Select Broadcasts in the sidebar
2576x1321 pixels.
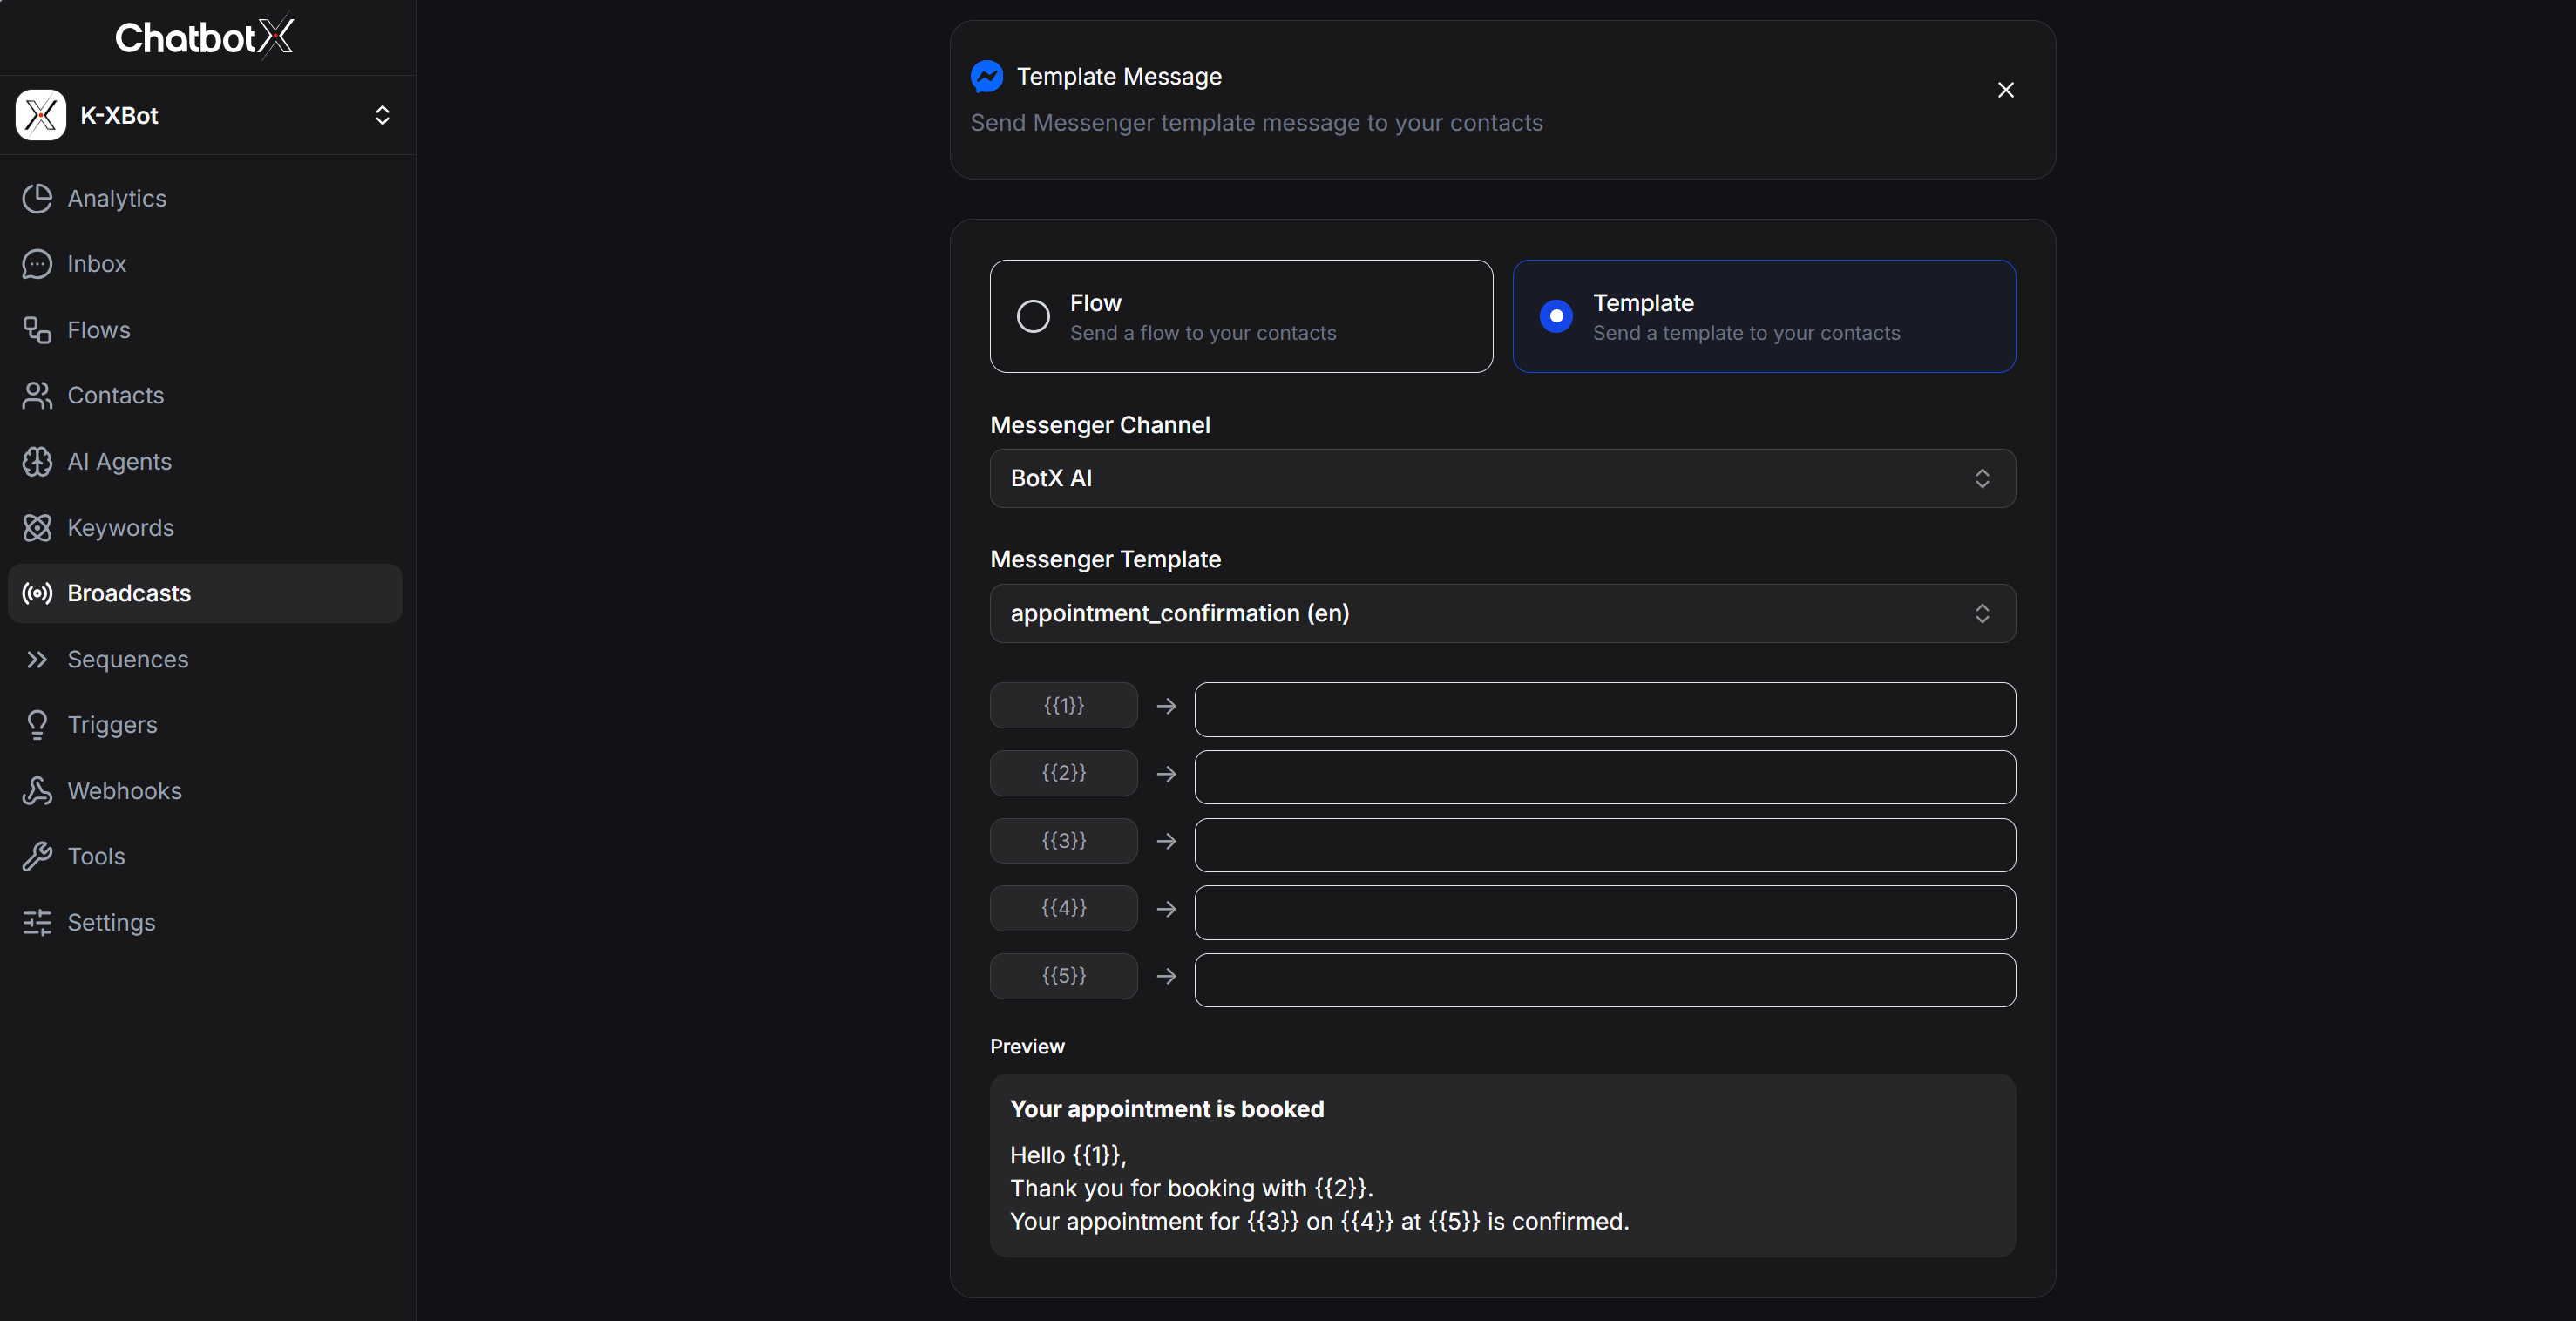pyautogui.click(x=205, y=593)
